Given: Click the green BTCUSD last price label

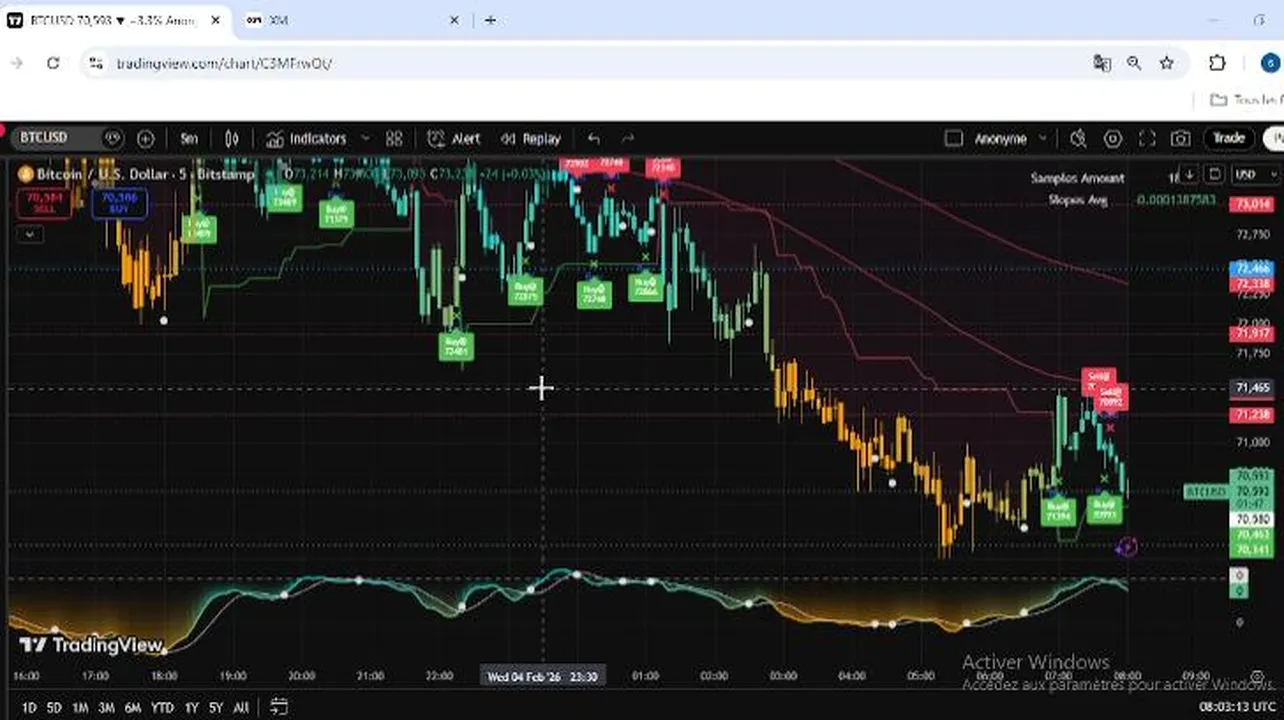Looking at the screenshot, I should 1205,491.
